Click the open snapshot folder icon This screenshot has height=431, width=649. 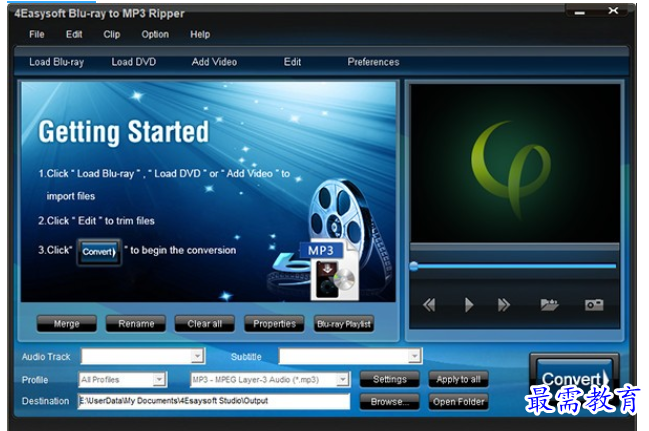point(550,305)
